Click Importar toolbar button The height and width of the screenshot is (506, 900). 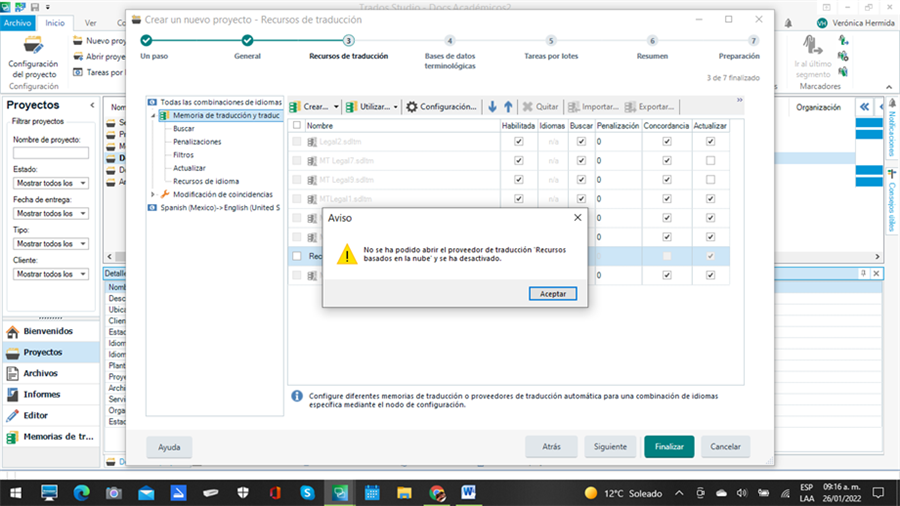593,107
